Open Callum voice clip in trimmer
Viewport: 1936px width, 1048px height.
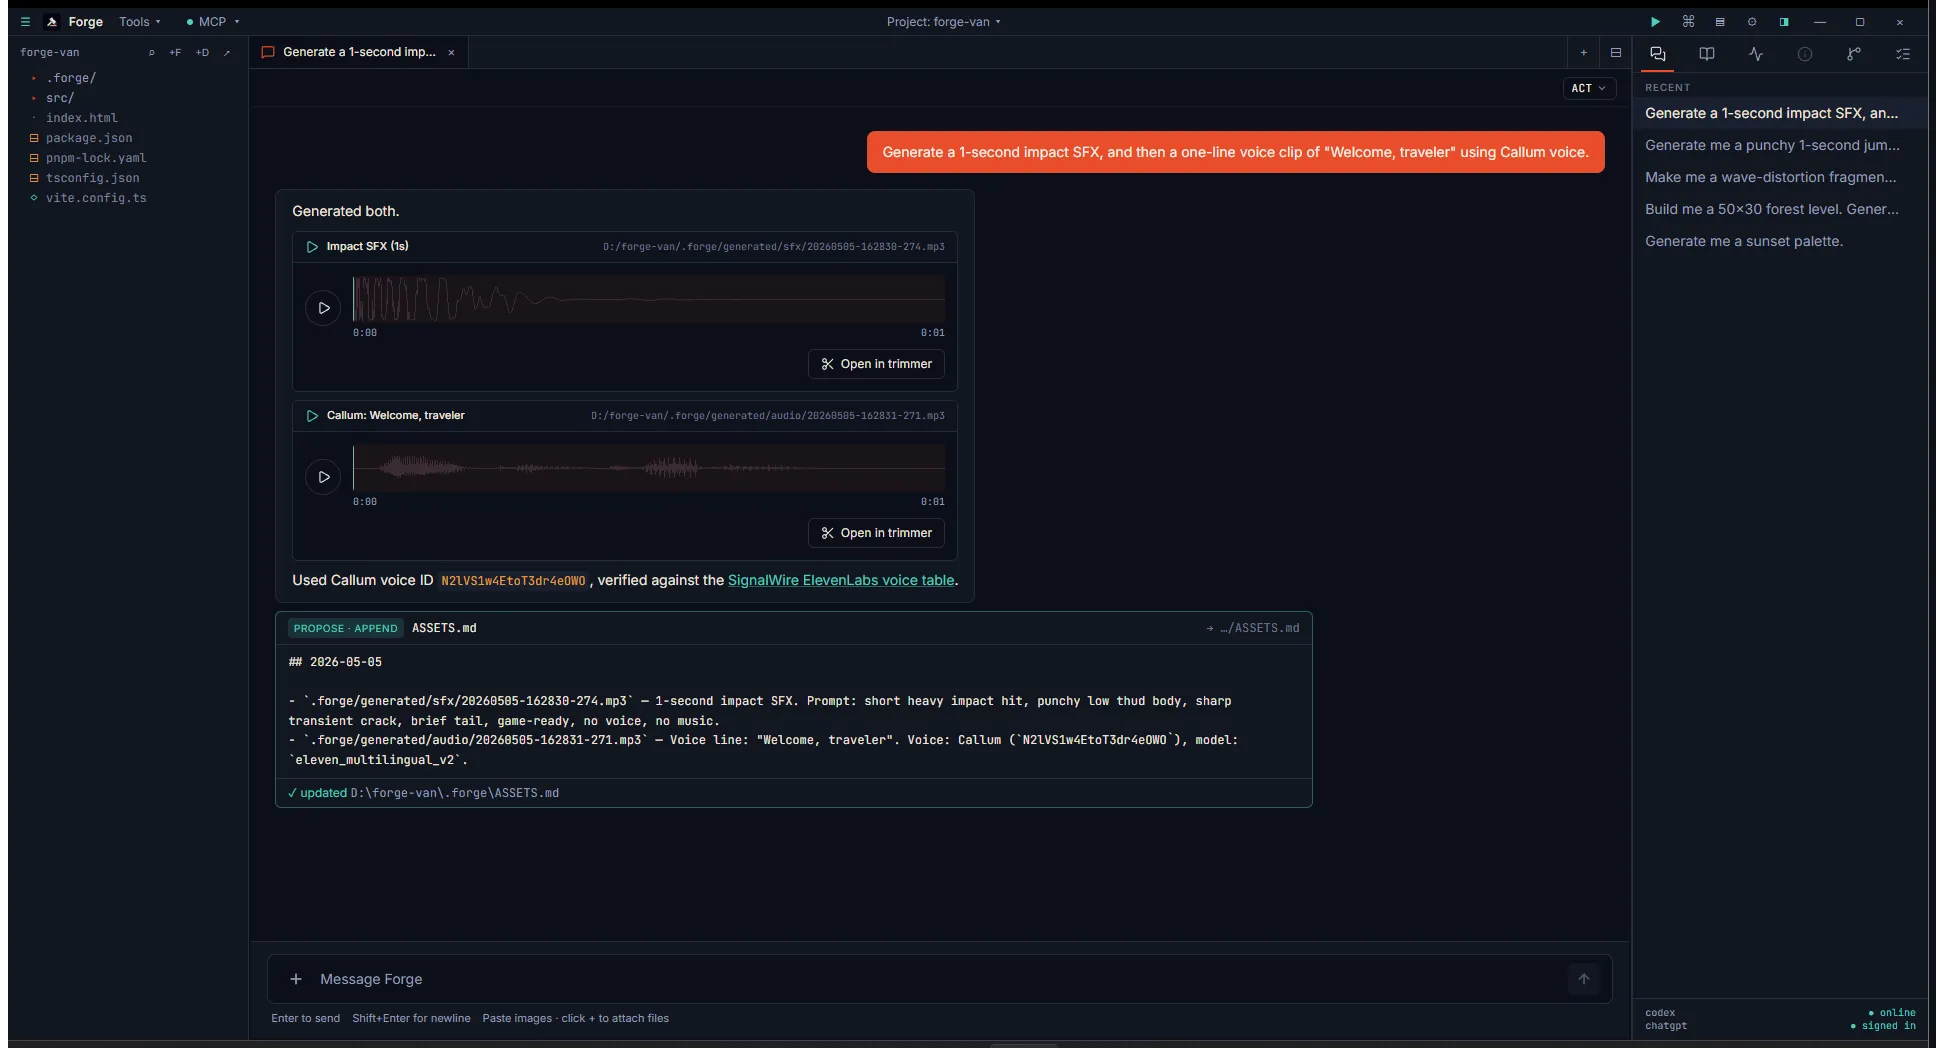(876, 533)
